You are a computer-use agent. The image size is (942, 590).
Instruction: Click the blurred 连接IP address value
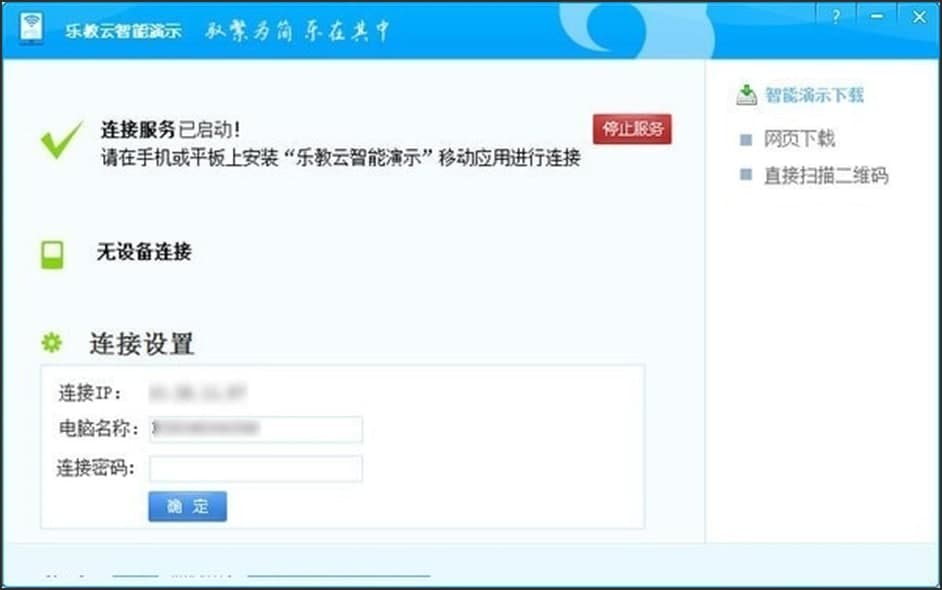197,393
